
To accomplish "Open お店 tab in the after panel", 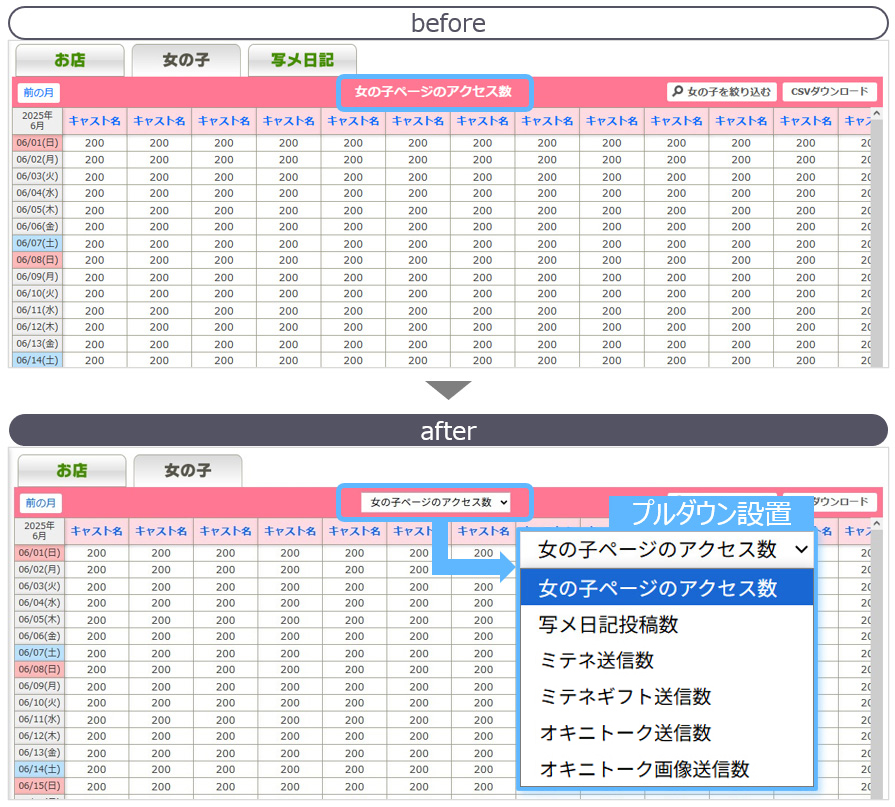I will click(x=72, y=470).
